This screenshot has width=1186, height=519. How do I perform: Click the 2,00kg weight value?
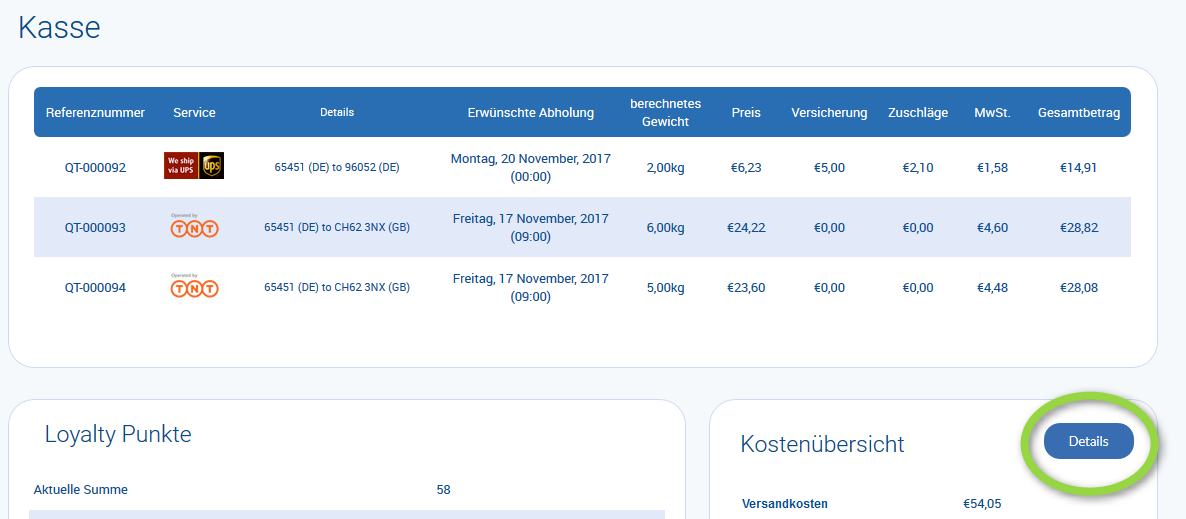pyautogui.click(x=666, y=167)
